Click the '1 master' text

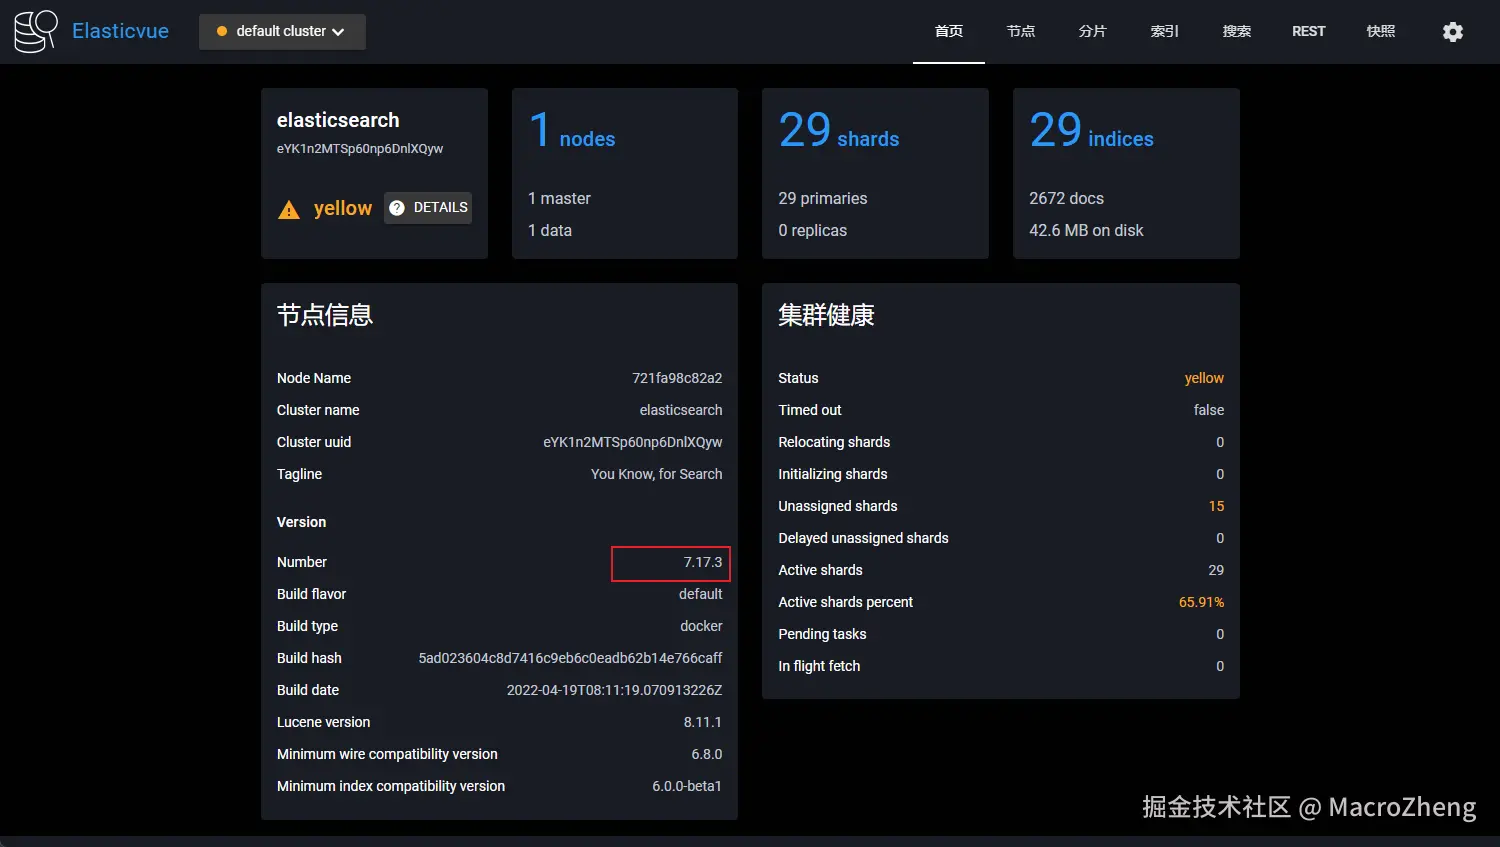[x=559, y=199]
